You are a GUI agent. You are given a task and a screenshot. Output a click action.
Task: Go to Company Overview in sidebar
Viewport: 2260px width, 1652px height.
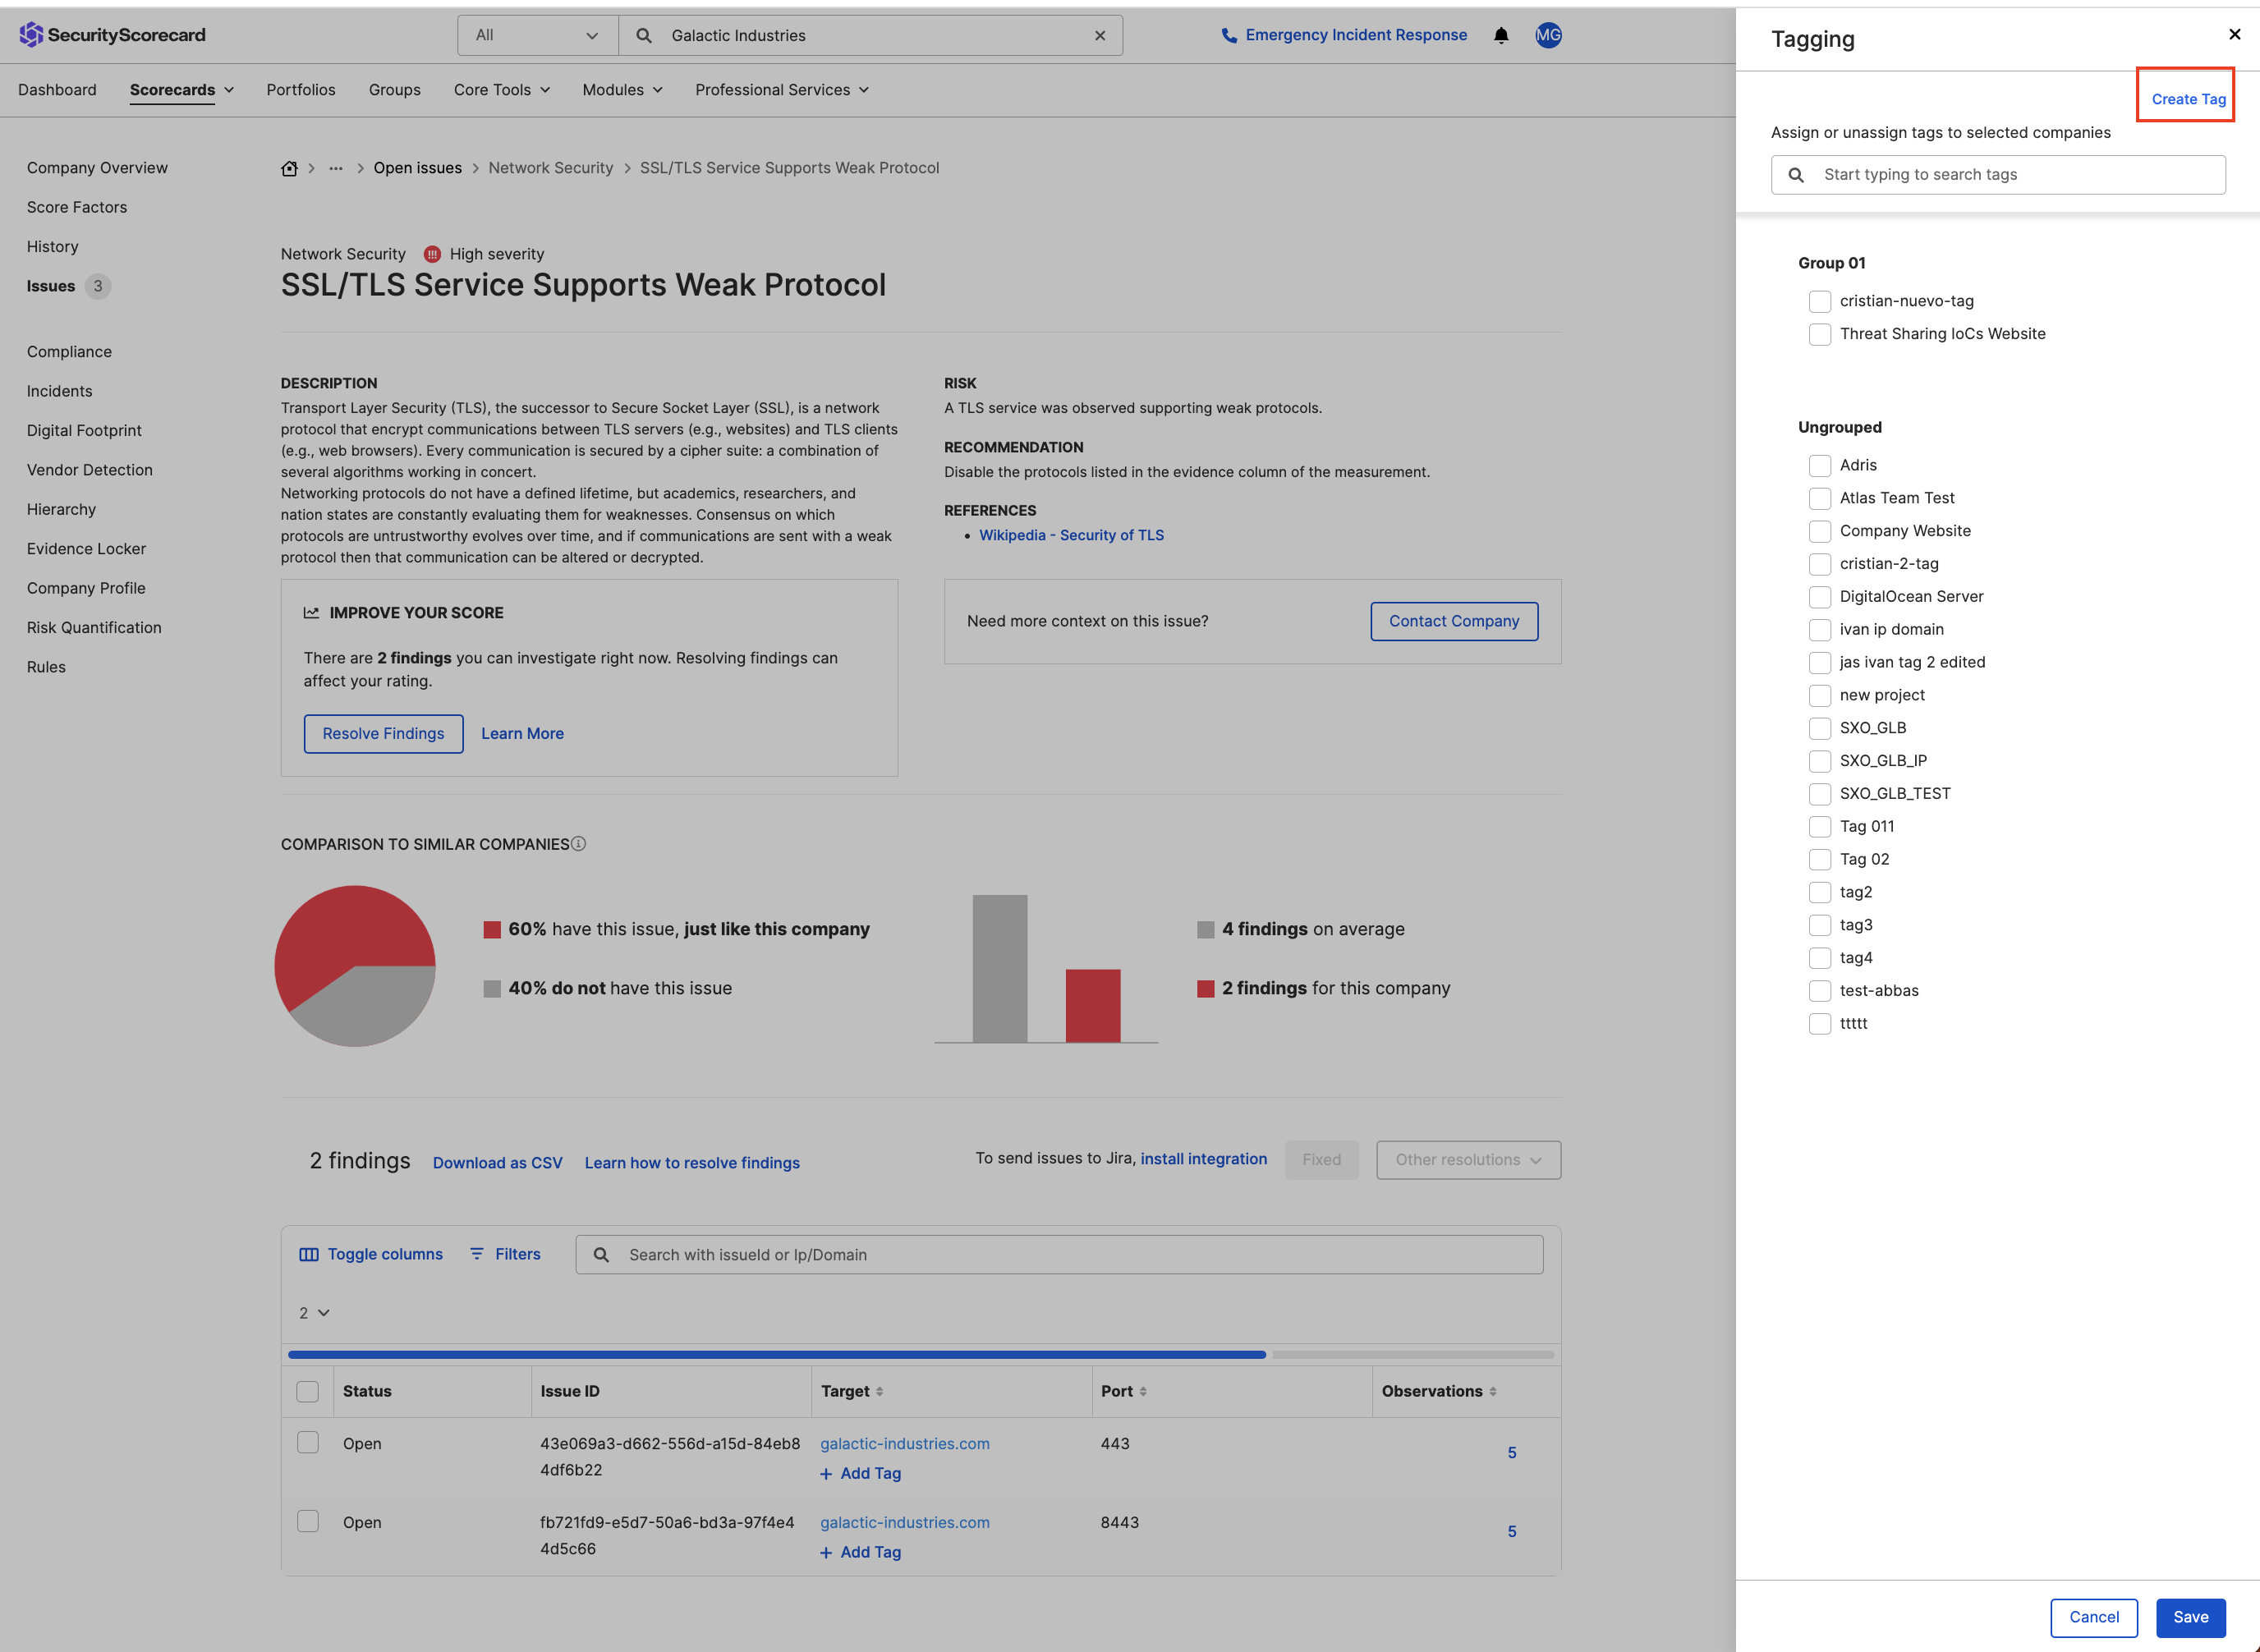point(97,168)
